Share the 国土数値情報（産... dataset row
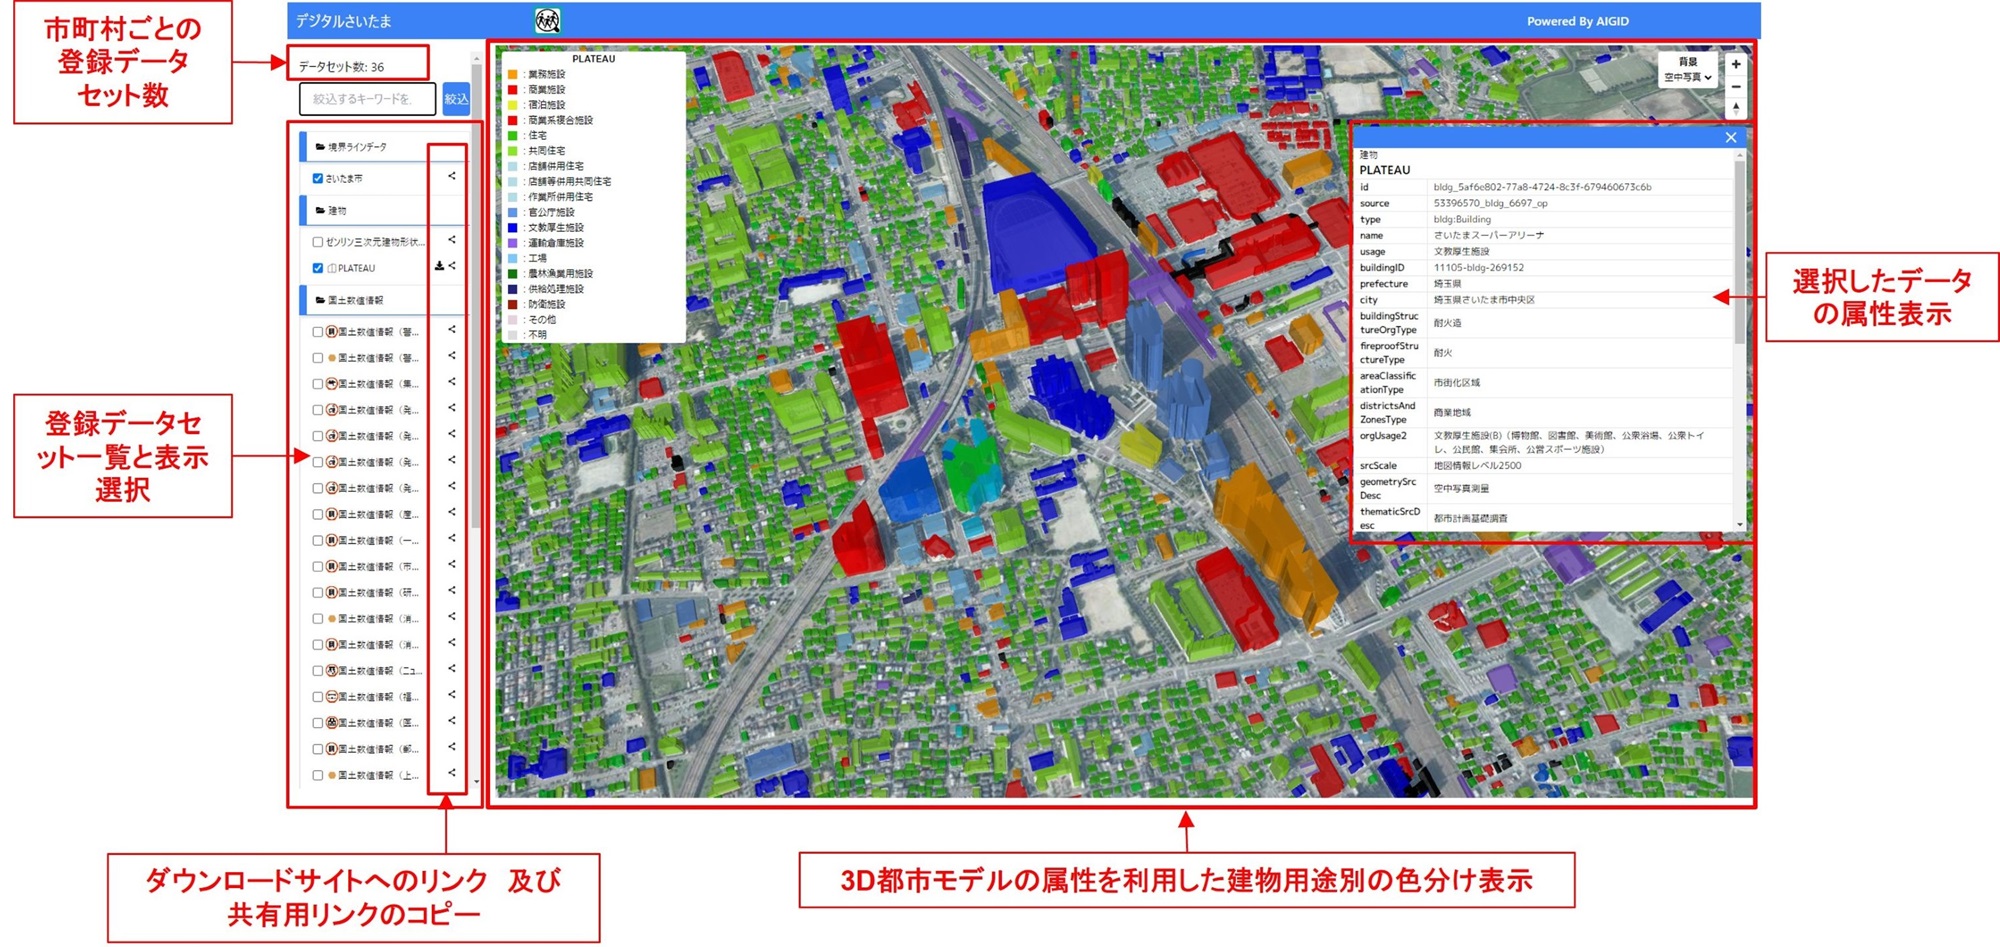Image resolution: width=2000 pixels, height=947 pixels. tap(452, 512)
